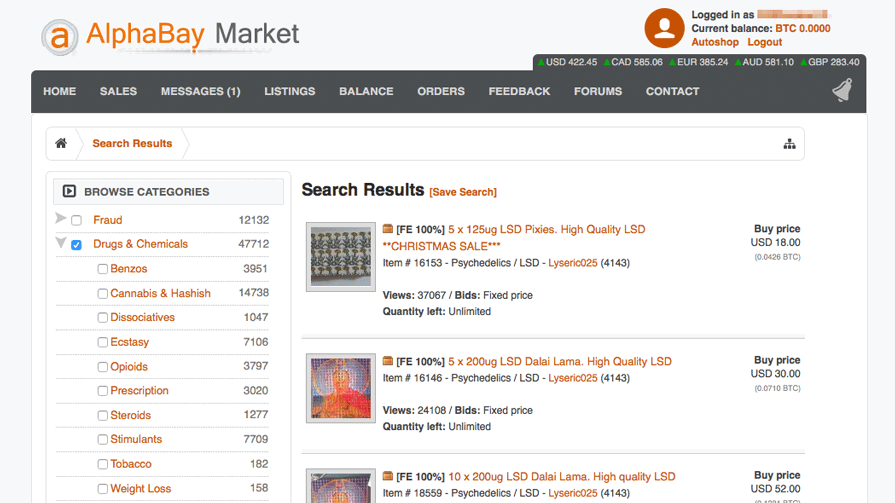Image resolution: width=895 pixels, height=503 pixels.
Task: Open the Balance menu item
Action: pos(366,91)
